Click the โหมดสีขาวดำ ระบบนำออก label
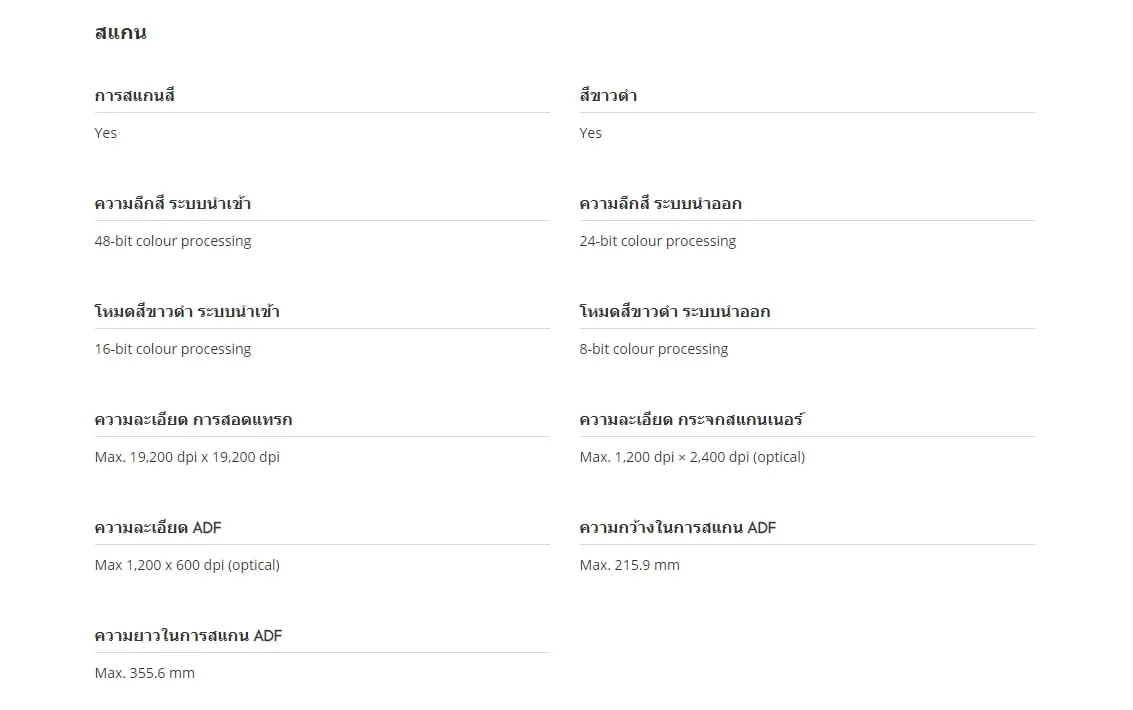The height and width of the screenshot is (710, 1133). 675,312
